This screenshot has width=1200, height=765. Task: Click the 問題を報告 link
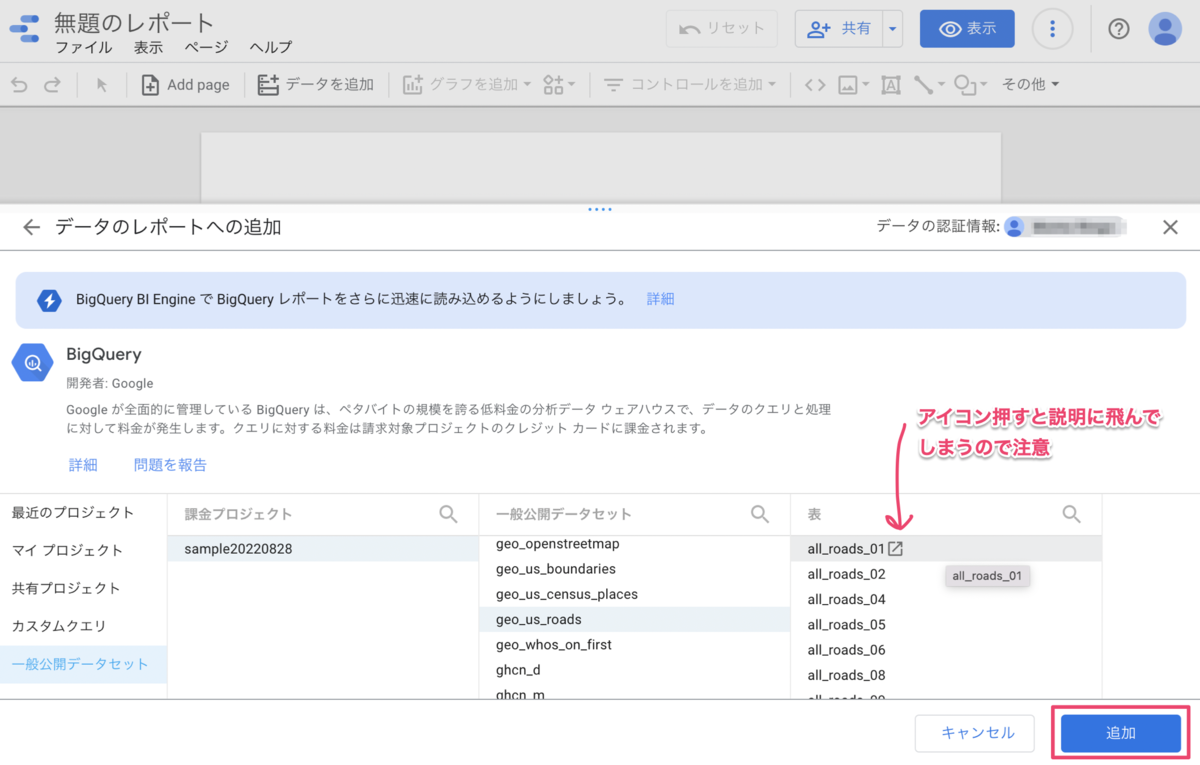(170, 465)
